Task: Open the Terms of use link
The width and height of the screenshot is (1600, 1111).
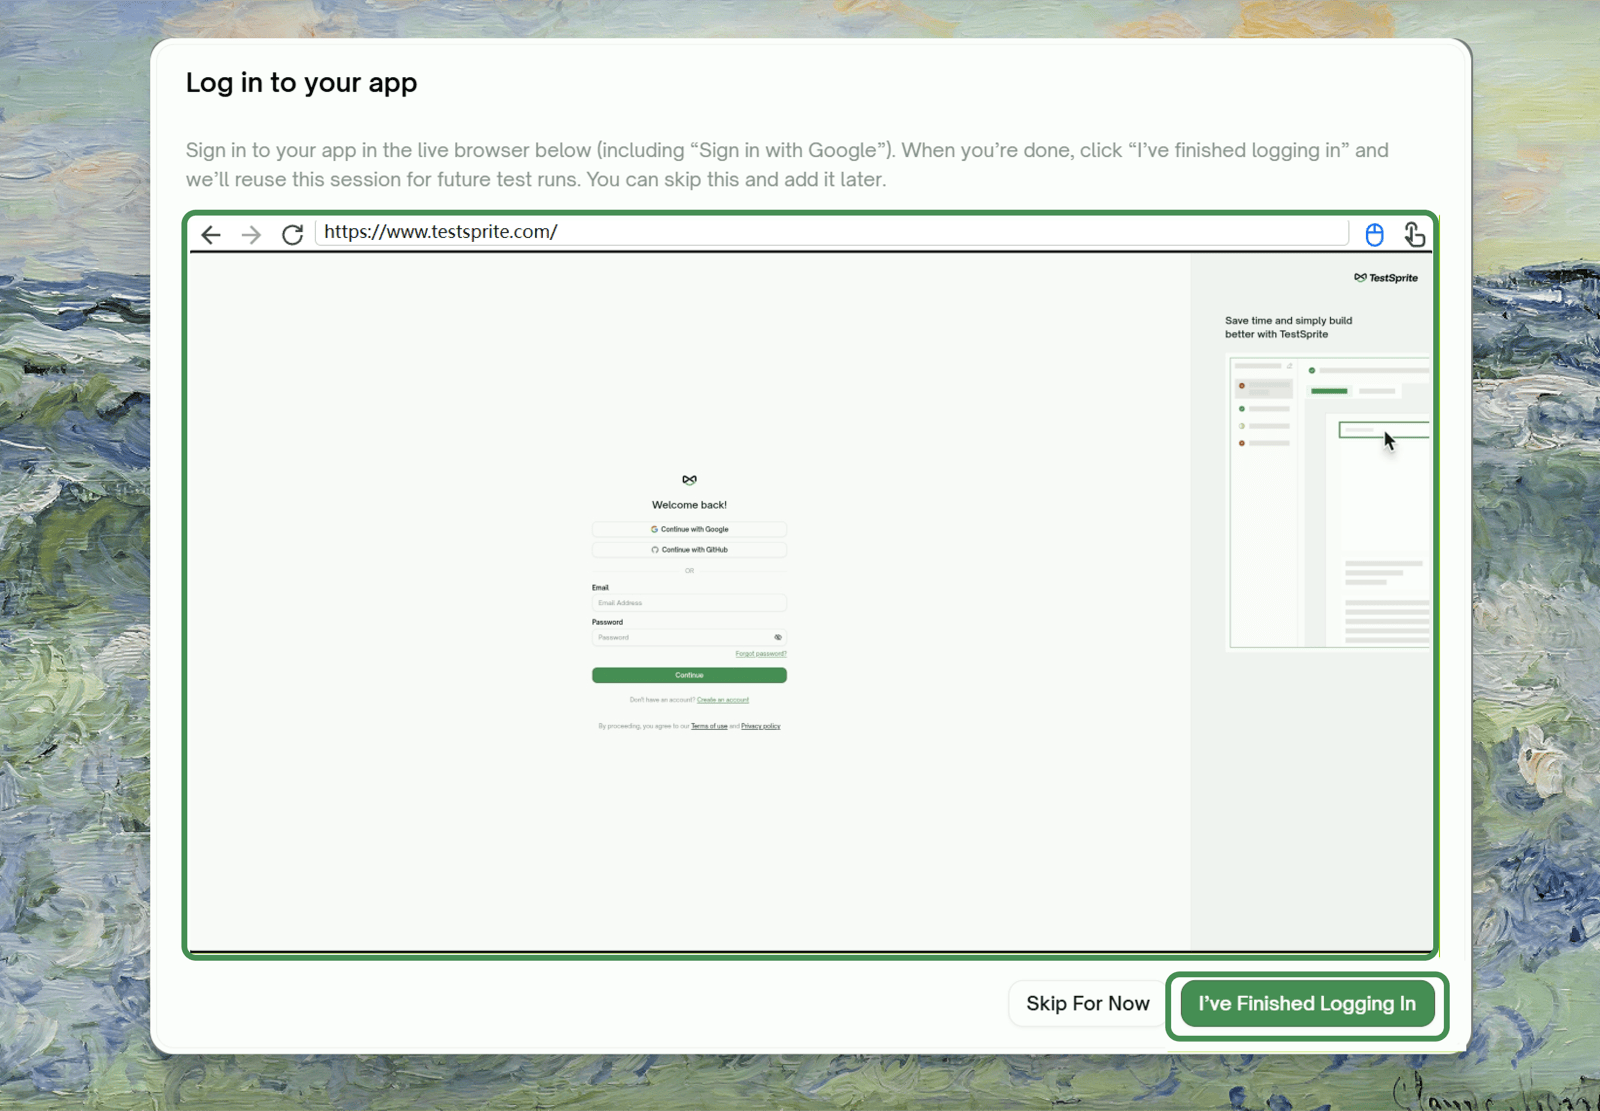Action: coord(709,726)
